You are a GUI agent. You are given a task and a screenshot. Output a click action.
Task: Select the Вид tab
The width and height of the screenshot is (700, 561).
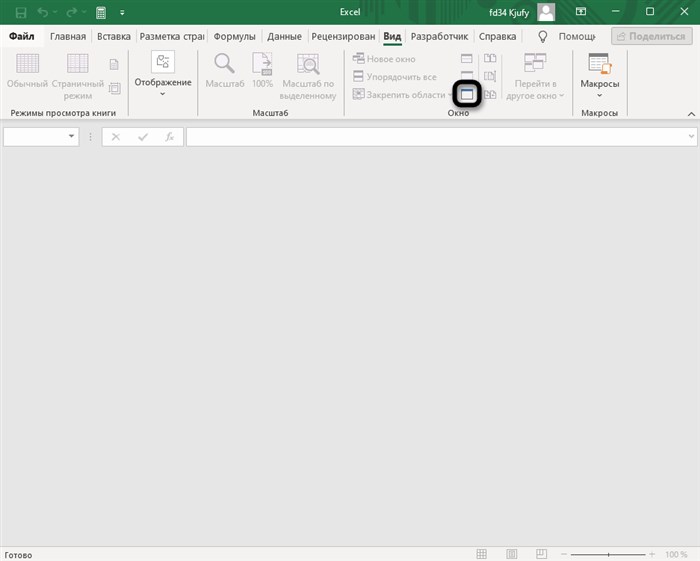392,36
